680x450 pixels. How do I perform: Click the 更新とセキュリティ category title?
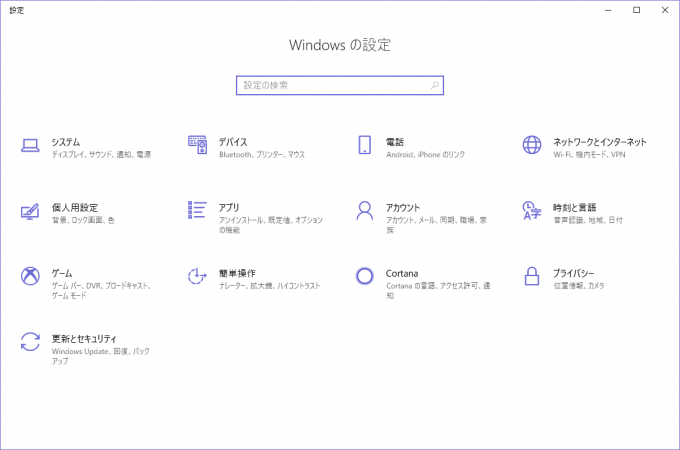84,339
